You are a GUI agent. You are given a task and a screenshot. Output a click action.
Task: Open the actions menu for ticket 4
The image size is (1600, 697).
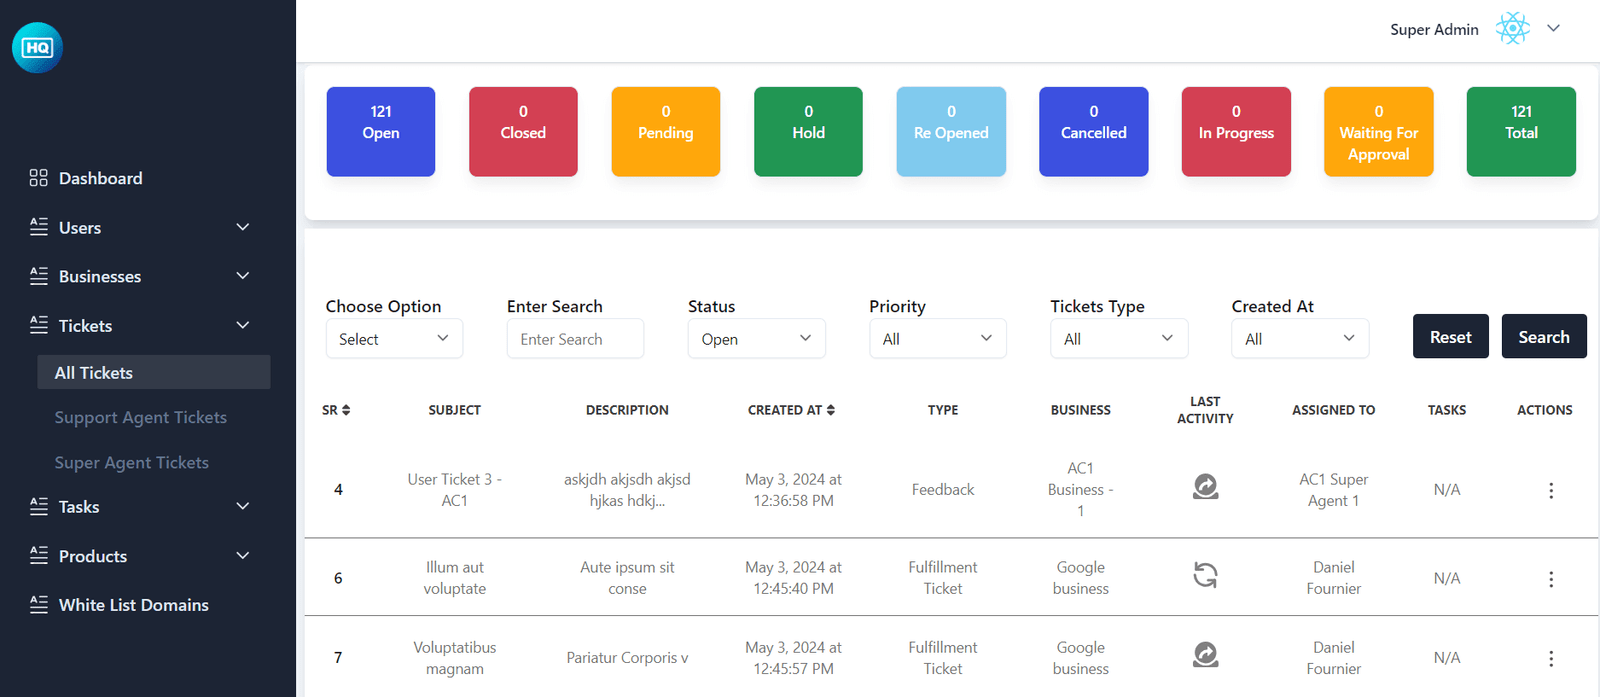pyautogui.click(x=1550, y=490)
